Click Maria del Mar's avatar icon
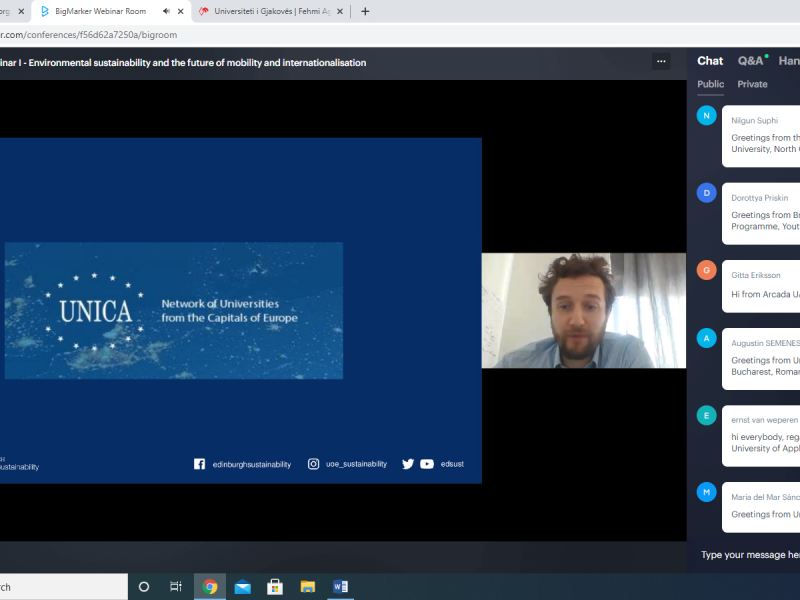The image size is (800, 600). 707,492
